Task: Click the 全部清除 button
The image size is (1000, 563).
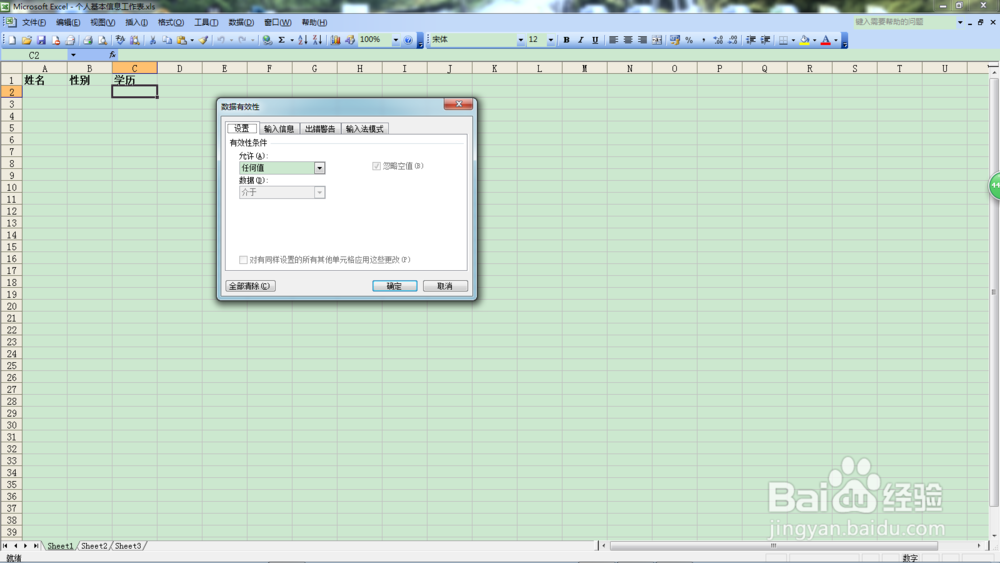Action: click(x=250, y=286)
